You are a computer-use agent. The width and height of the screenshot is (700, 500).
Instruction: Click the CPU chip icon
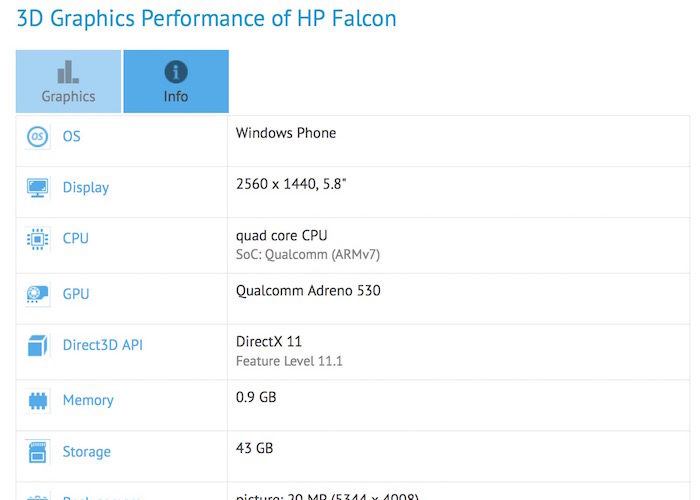coord(38,239)
